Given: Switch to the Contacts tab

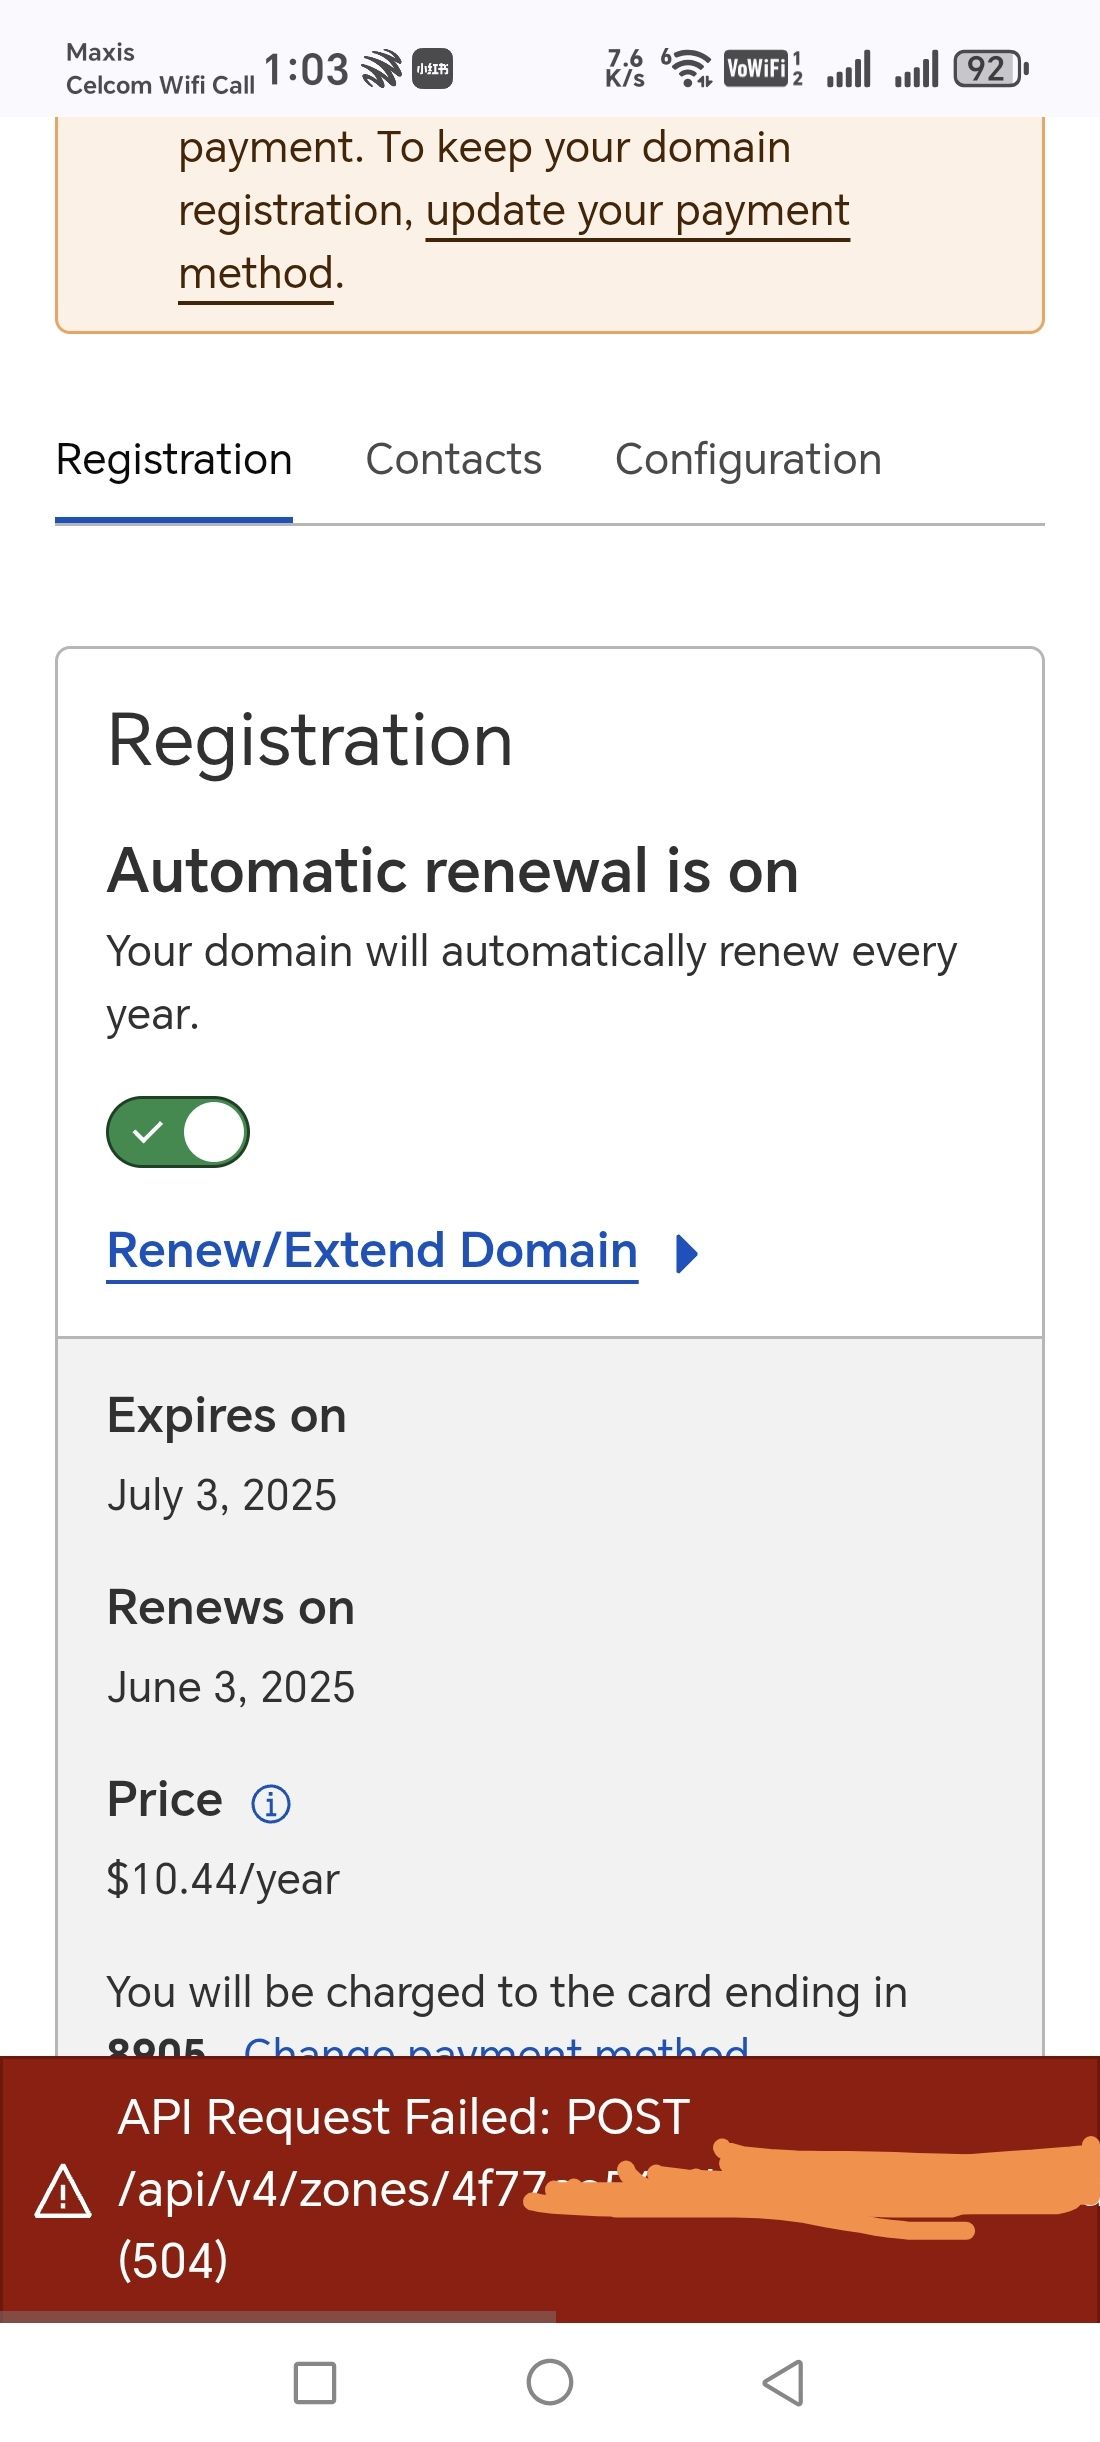Looking at the screenshot, I should tap(453, 460).
